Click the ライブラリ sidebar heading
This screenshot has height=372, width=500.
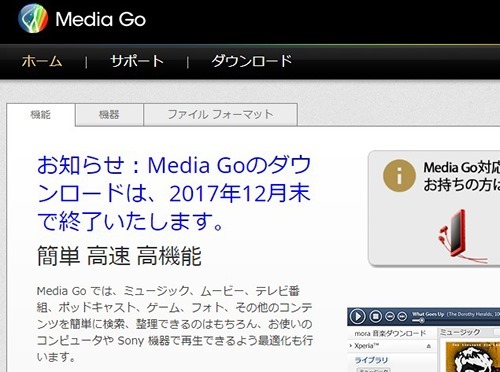pyautogui.click(x=371, y=360)
